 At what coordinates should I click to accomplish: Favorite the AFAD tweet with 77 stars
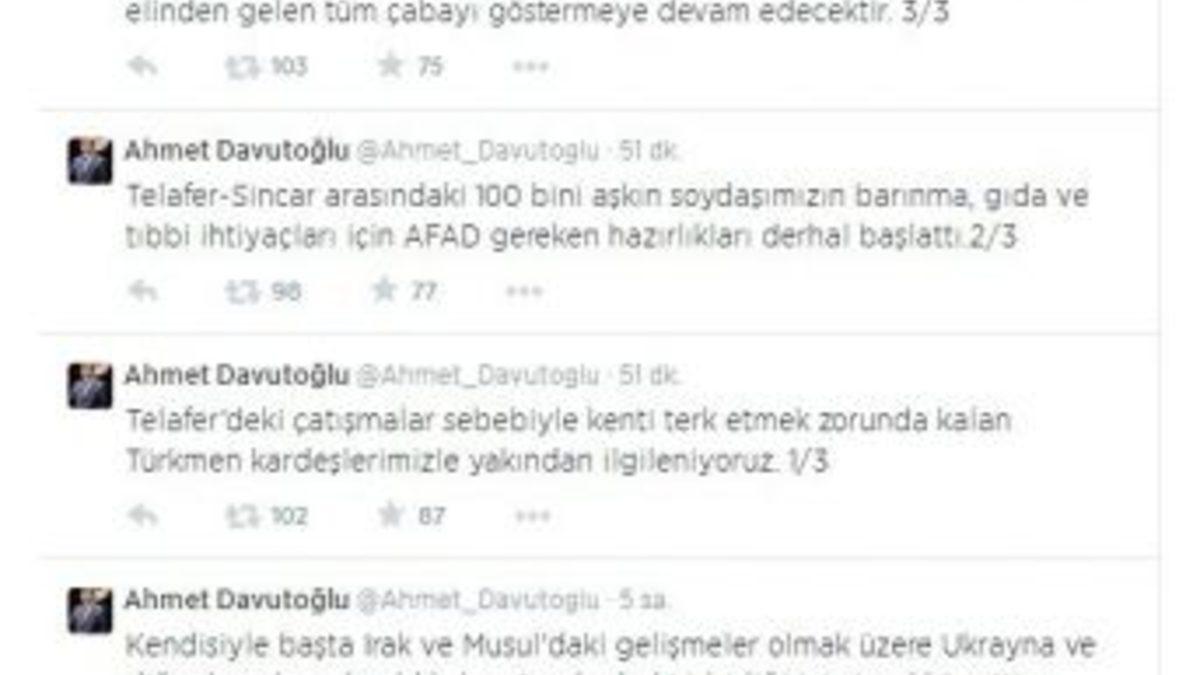click(385, 291)
